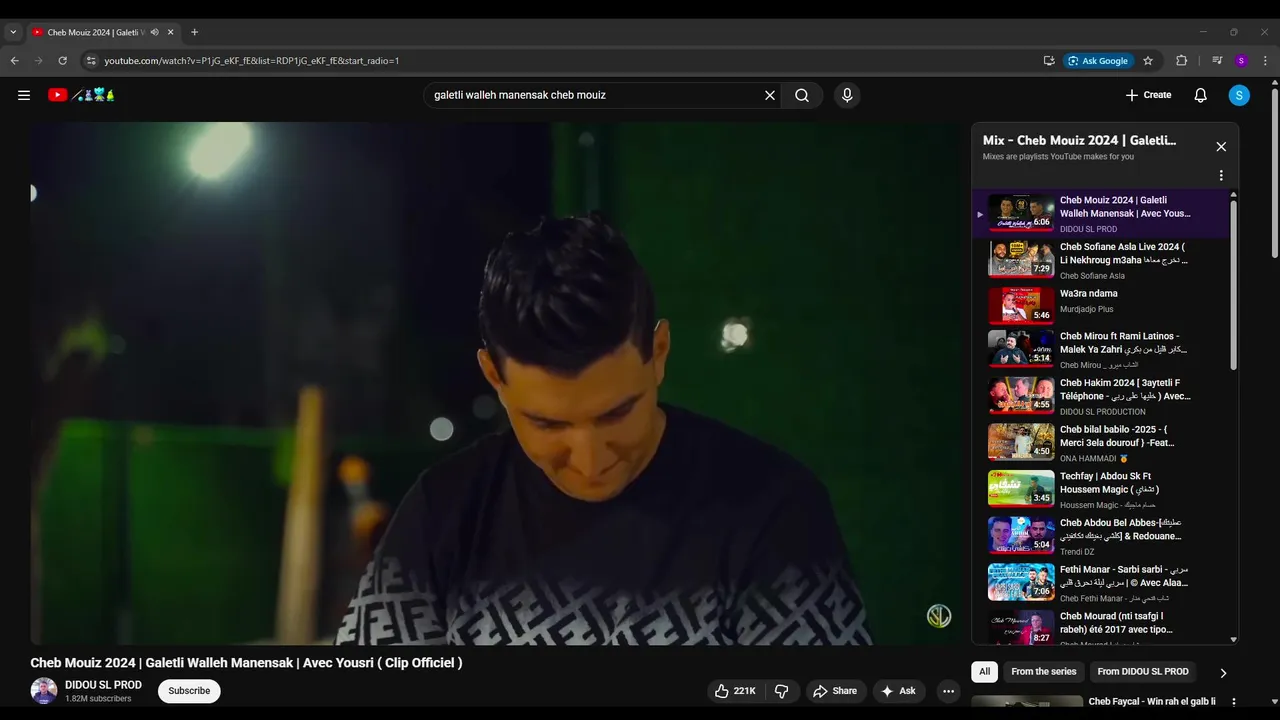Click the address bar URL
The height and width of the screenshot is (720, 1280).
tap(252, 61)
